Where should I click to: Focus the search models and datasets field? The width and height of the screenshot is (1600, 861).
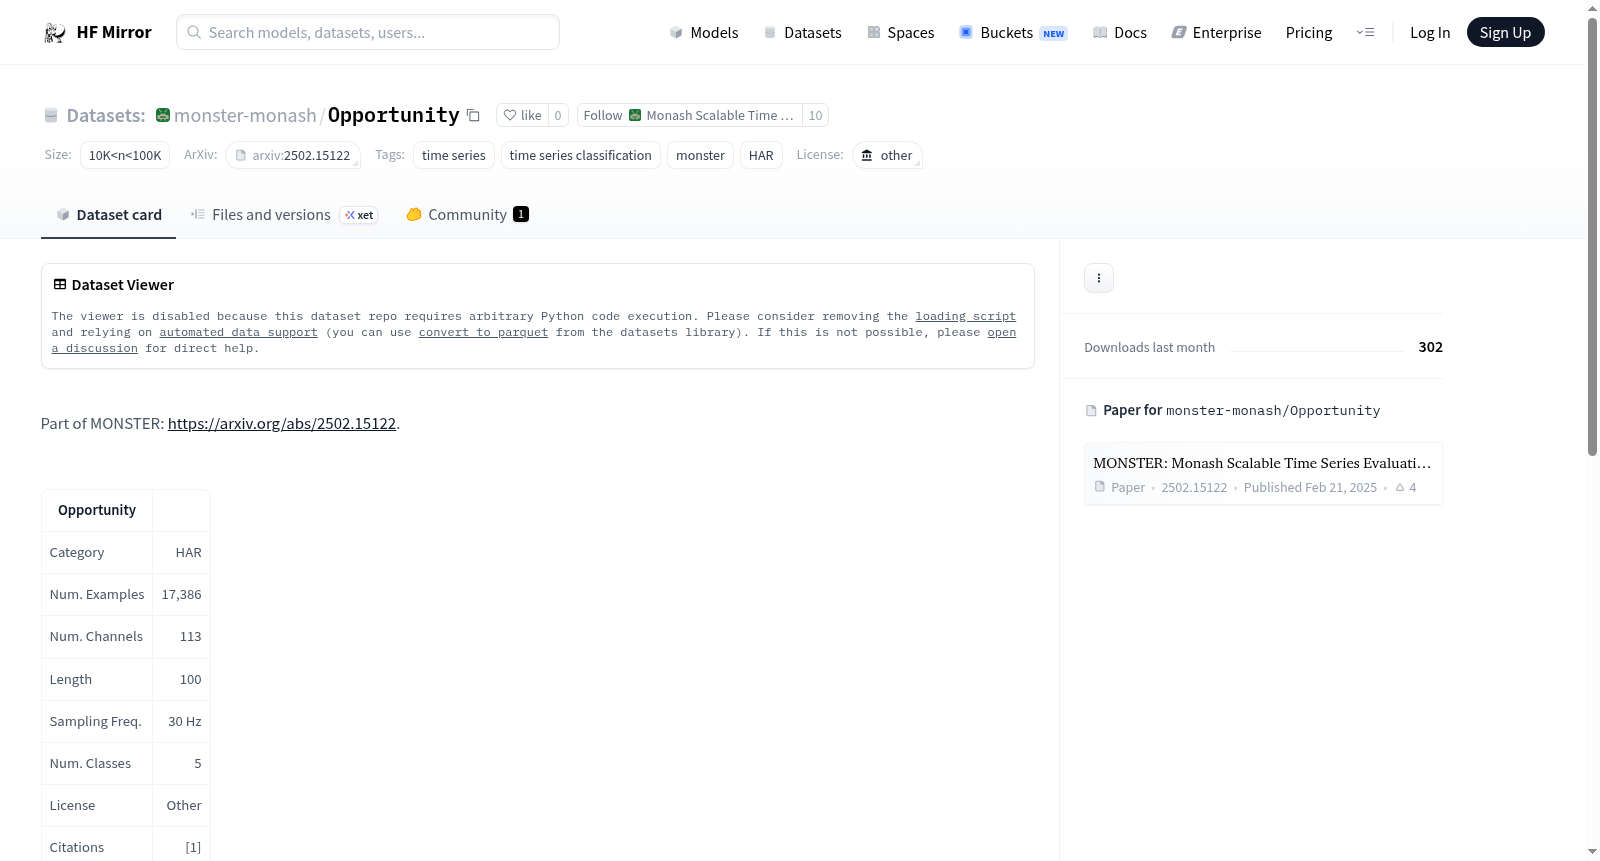pos(368,33)
